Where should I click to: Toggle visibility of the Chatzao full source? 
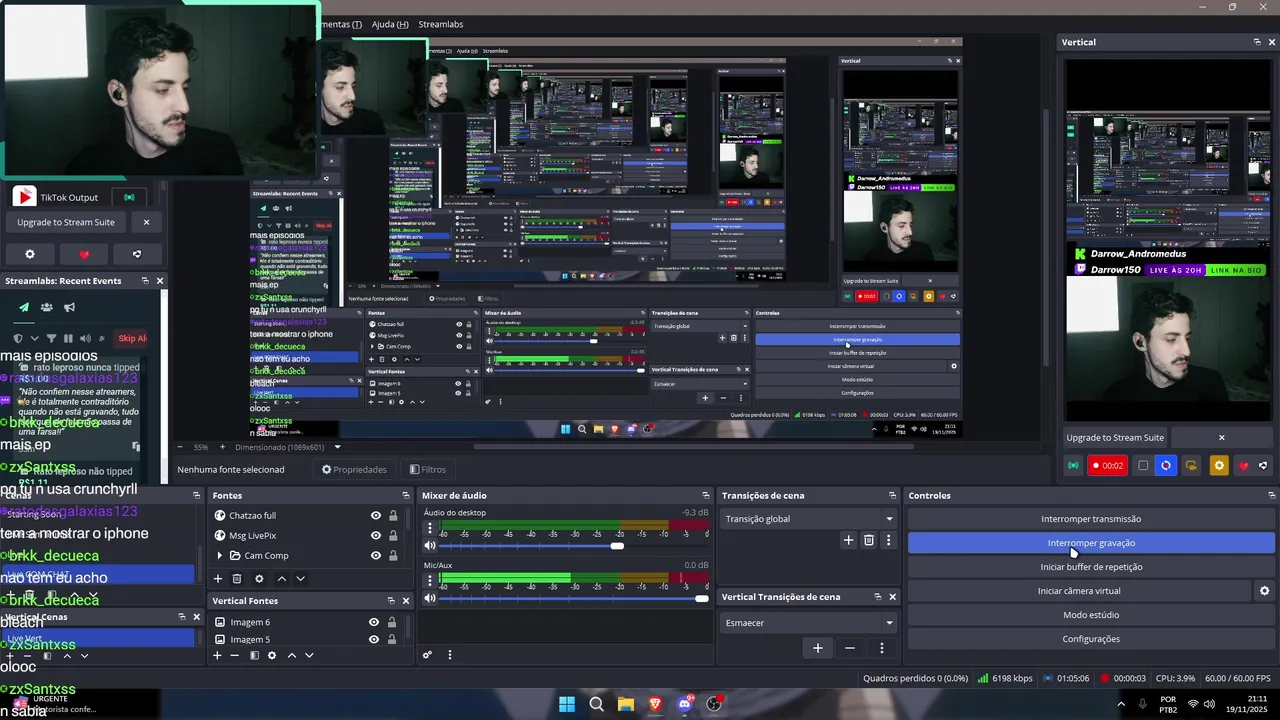pyautogui.click(x=375, y=516)
